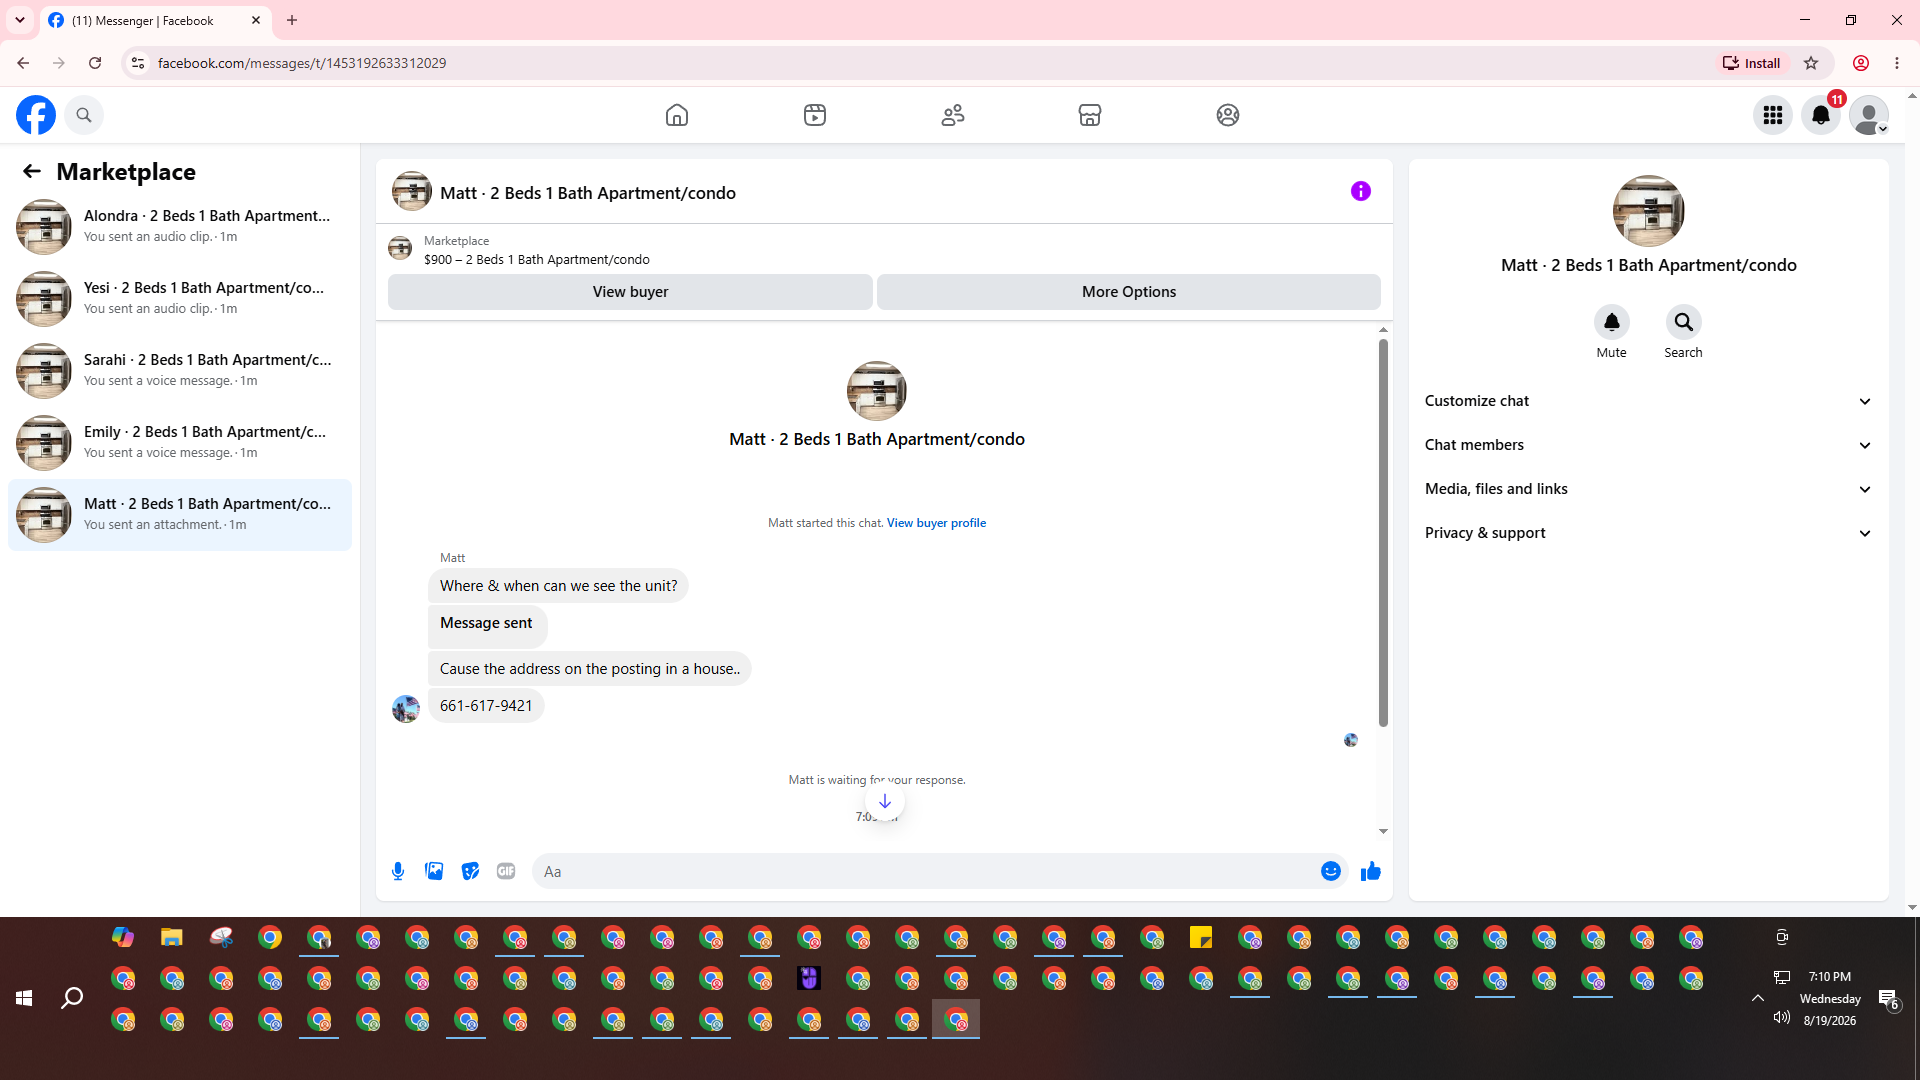
Task: Expand the Media, files and links section
Action: pyautogui.click(x=1648, y=489)
